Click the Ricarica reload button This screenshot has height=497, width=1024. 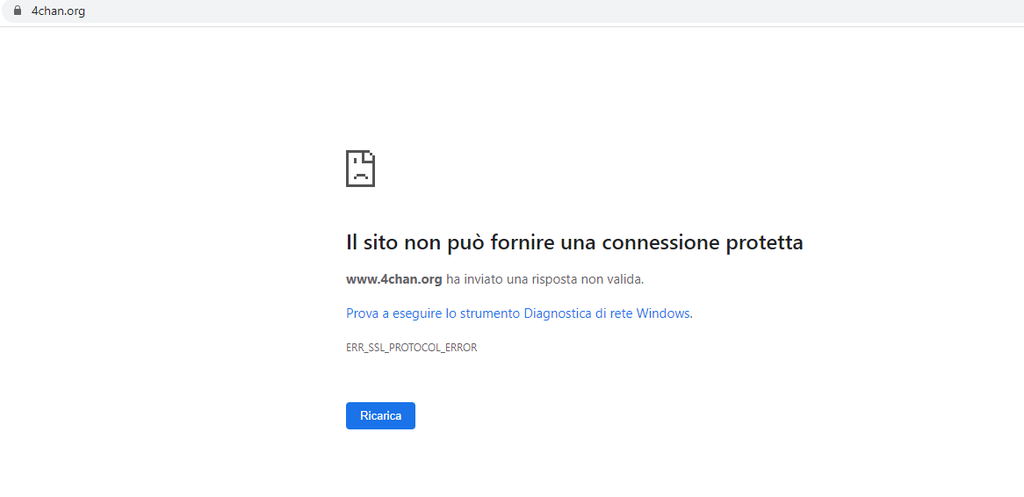[381, 415]
